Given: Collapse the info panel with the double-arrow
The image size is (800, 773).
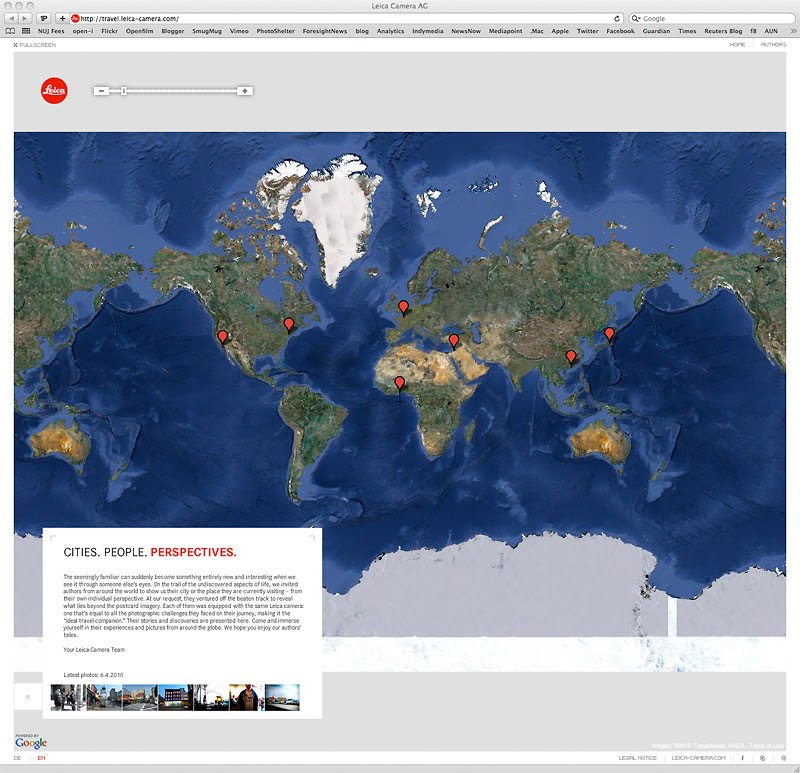Looking at the screenshot, I should pyautogui.click(x=28, y=696).
